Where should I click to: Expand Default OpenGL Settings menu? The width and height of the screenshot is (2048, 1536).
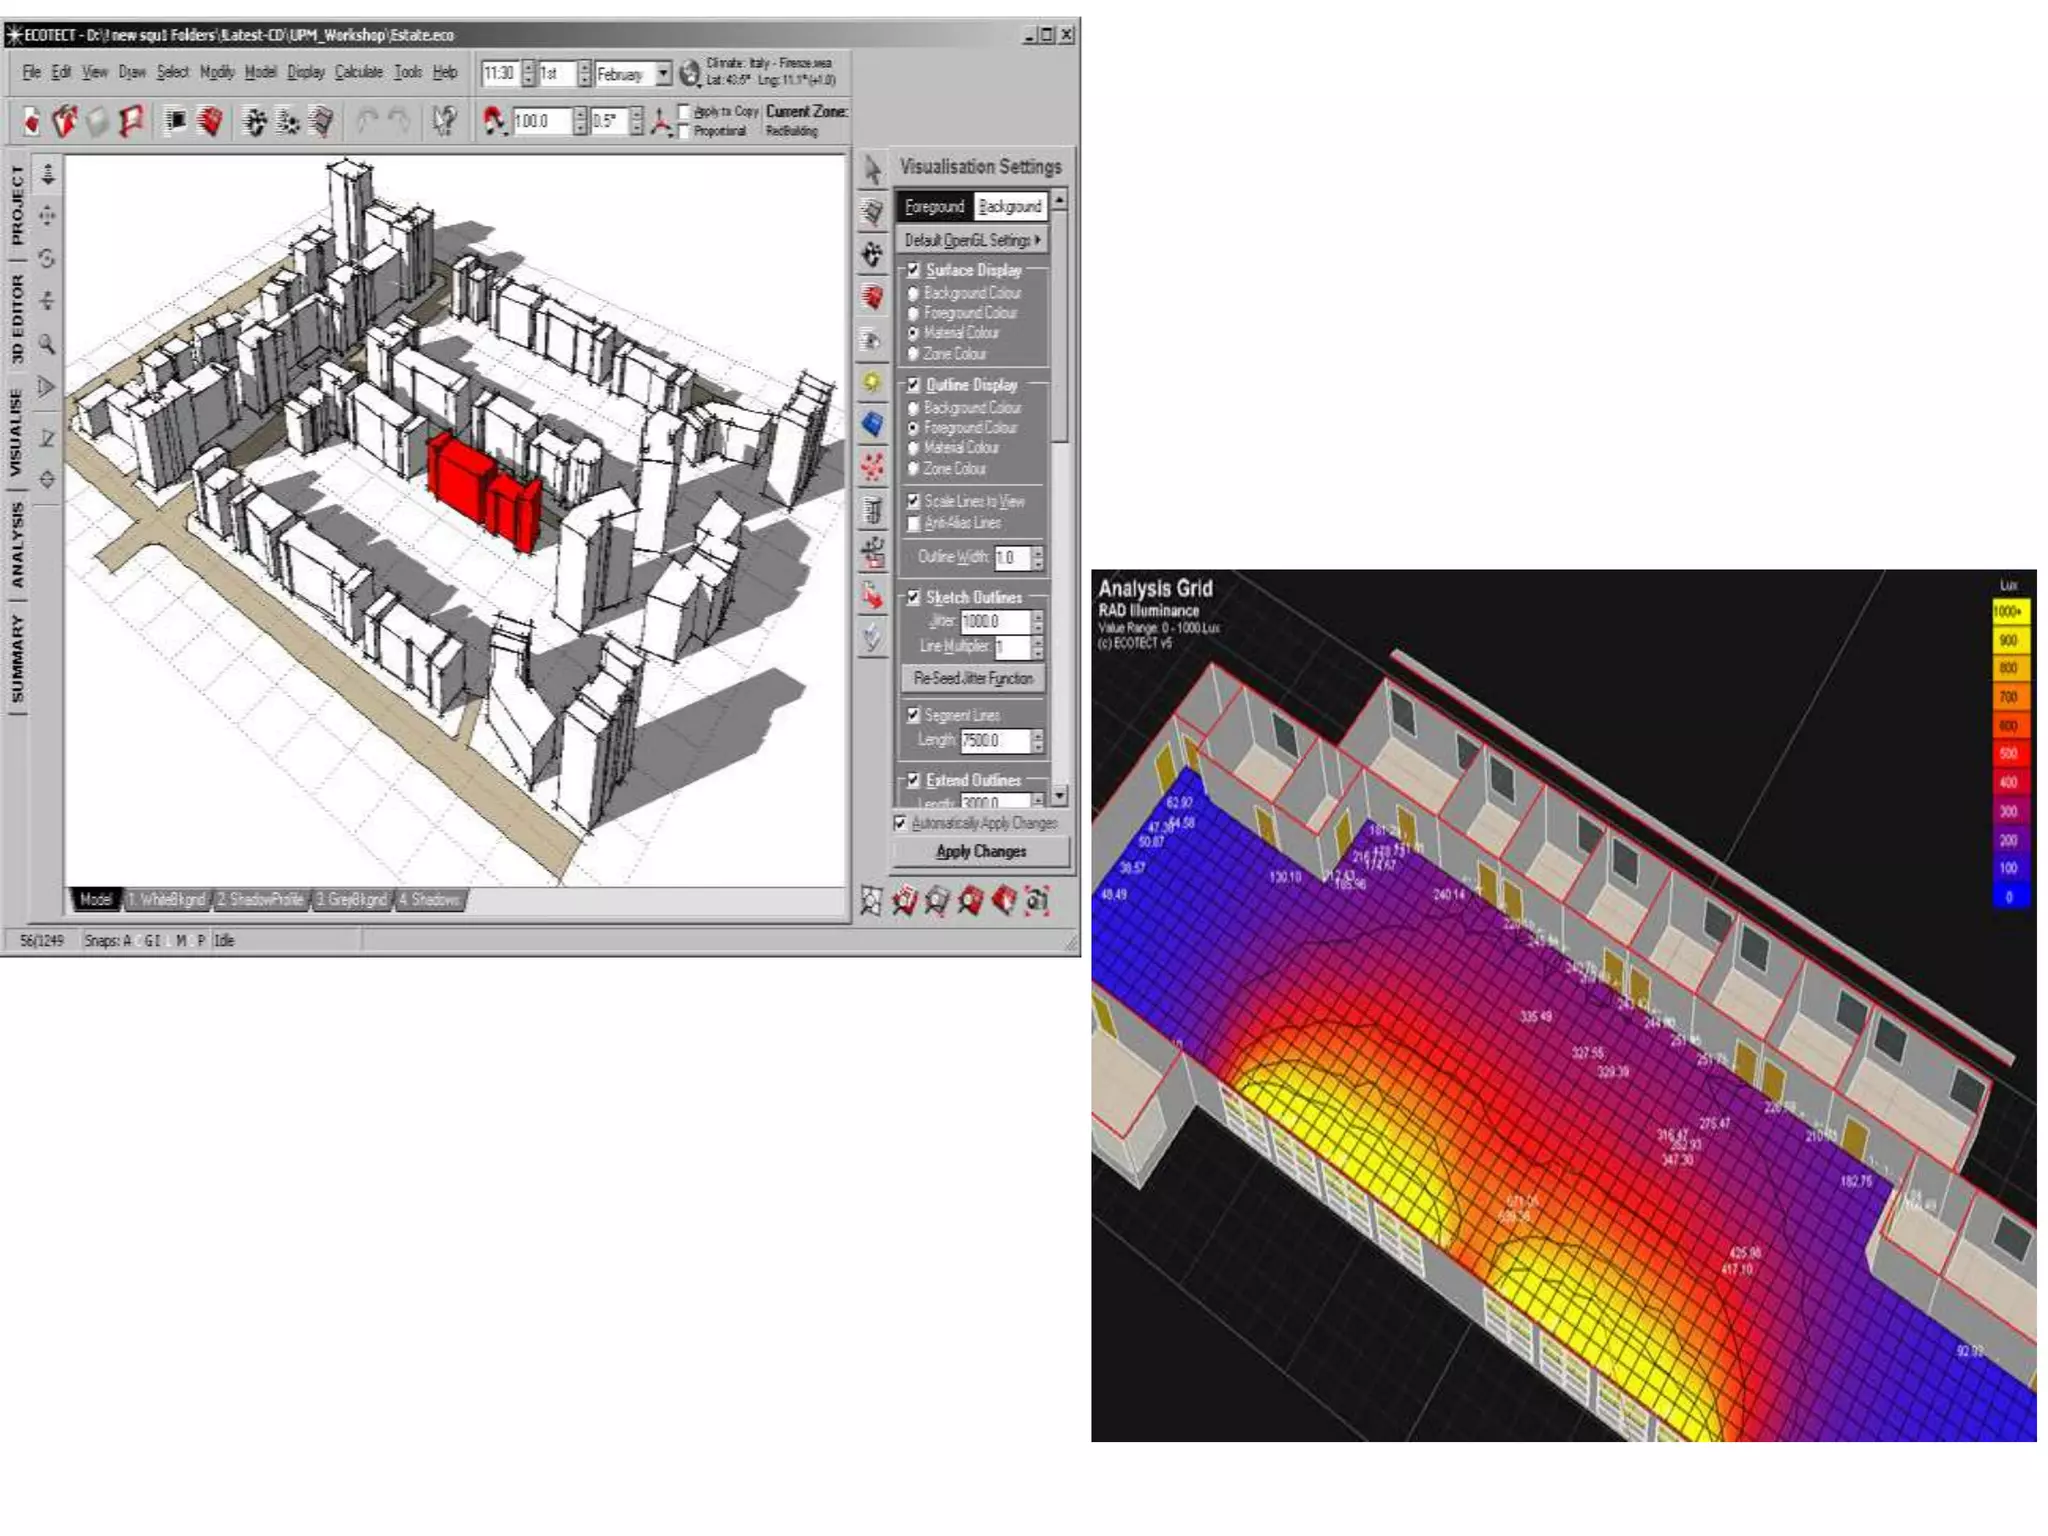click(x=972, y=240)
